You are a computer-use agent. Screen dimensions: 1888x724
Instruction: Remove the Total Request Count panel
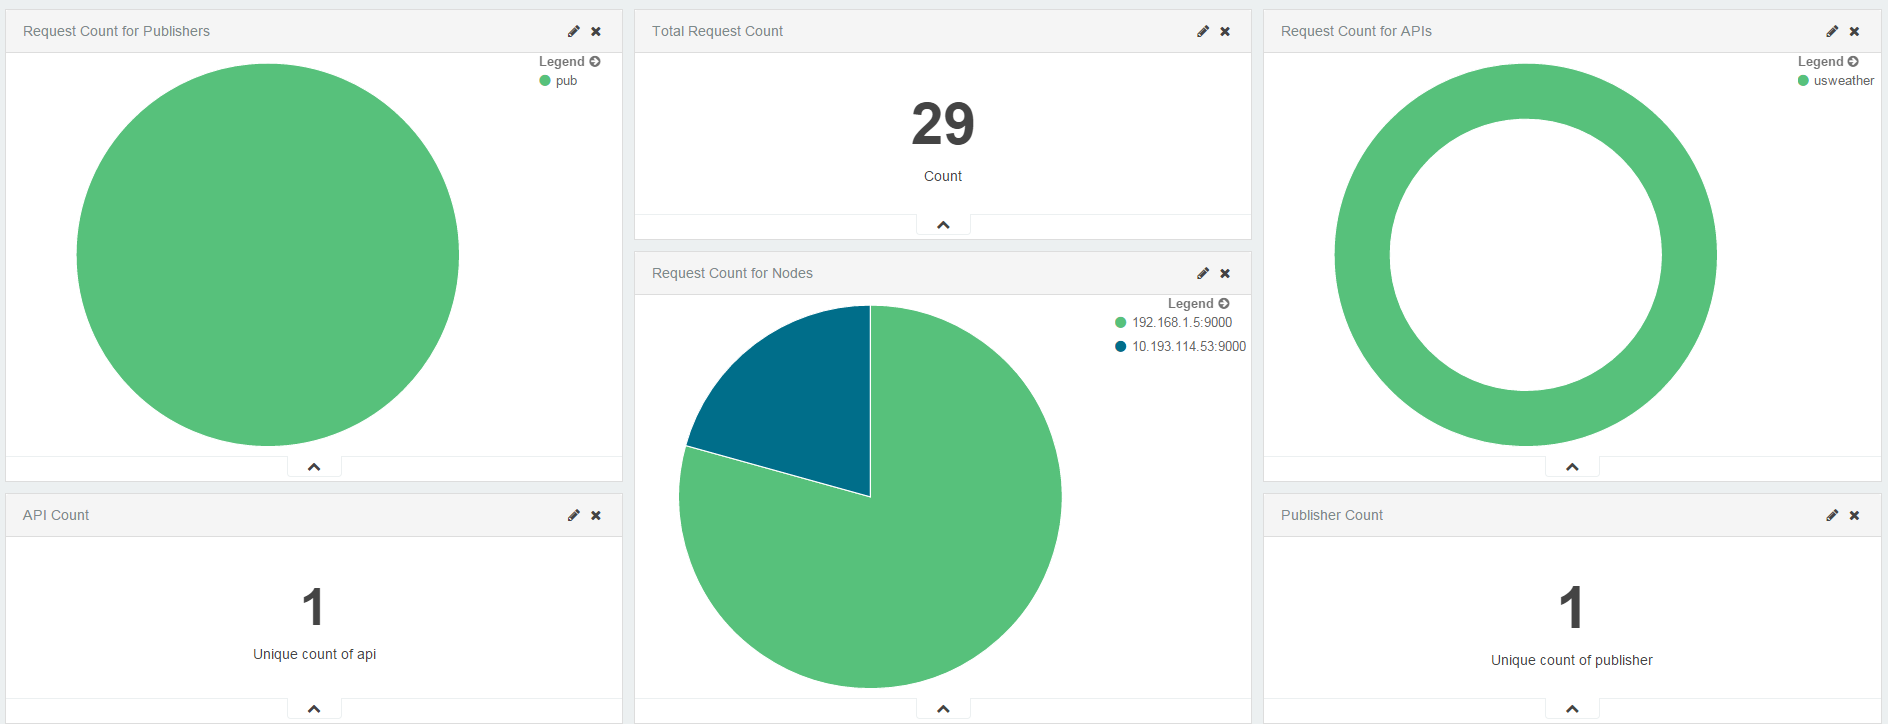coord(1225,32)
